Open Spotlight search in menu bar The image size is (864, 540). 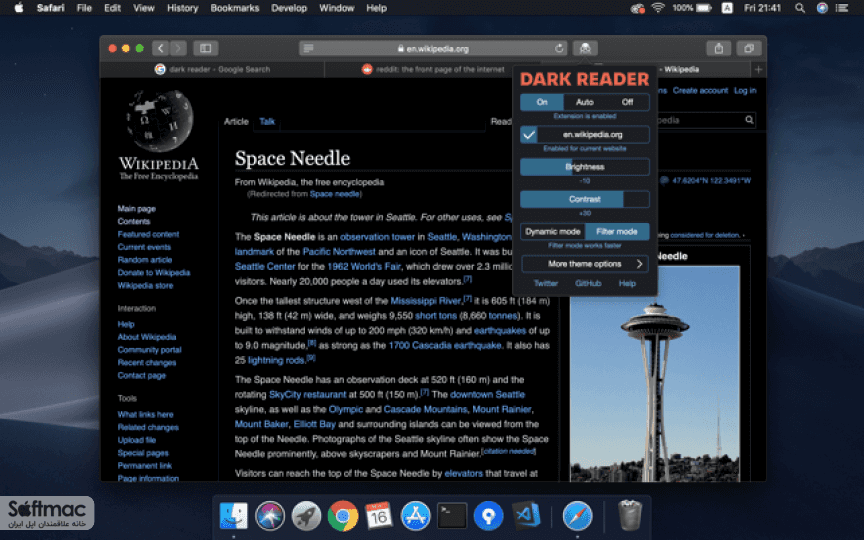tap(800, 8)
